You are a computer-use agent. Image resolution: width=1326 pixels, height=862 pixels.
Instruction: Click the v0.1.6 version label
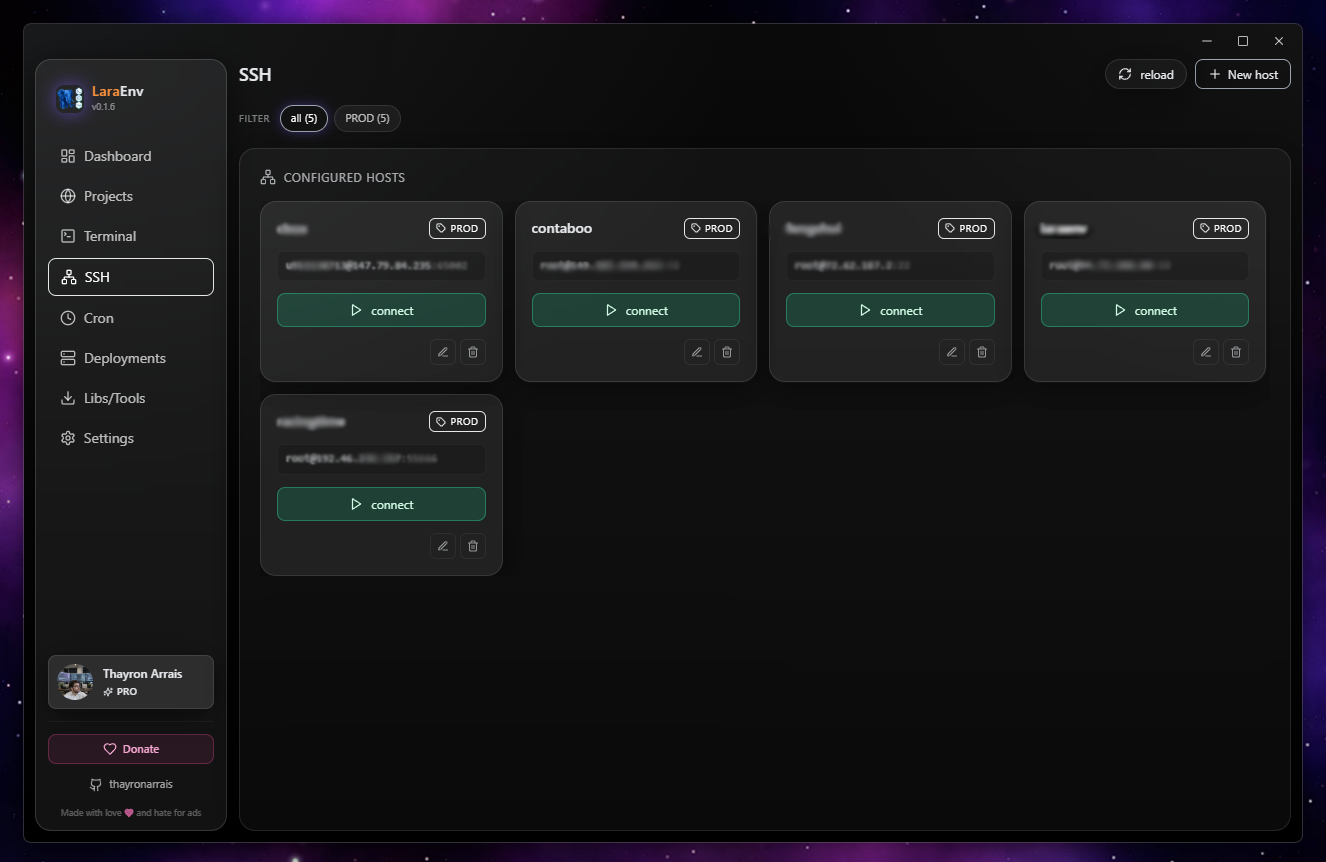pyautogui.click(x=104, y=107)
